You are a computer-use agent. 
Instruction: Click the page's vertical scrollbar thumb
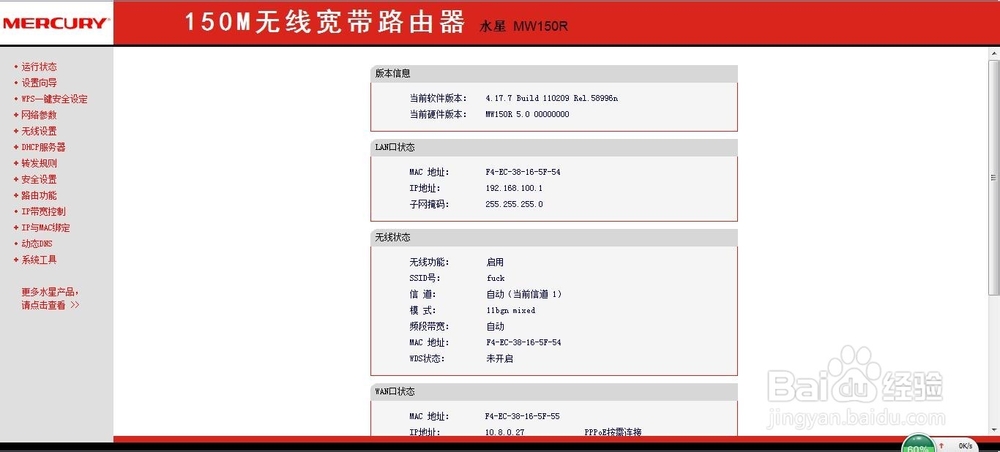click(994, 177)
